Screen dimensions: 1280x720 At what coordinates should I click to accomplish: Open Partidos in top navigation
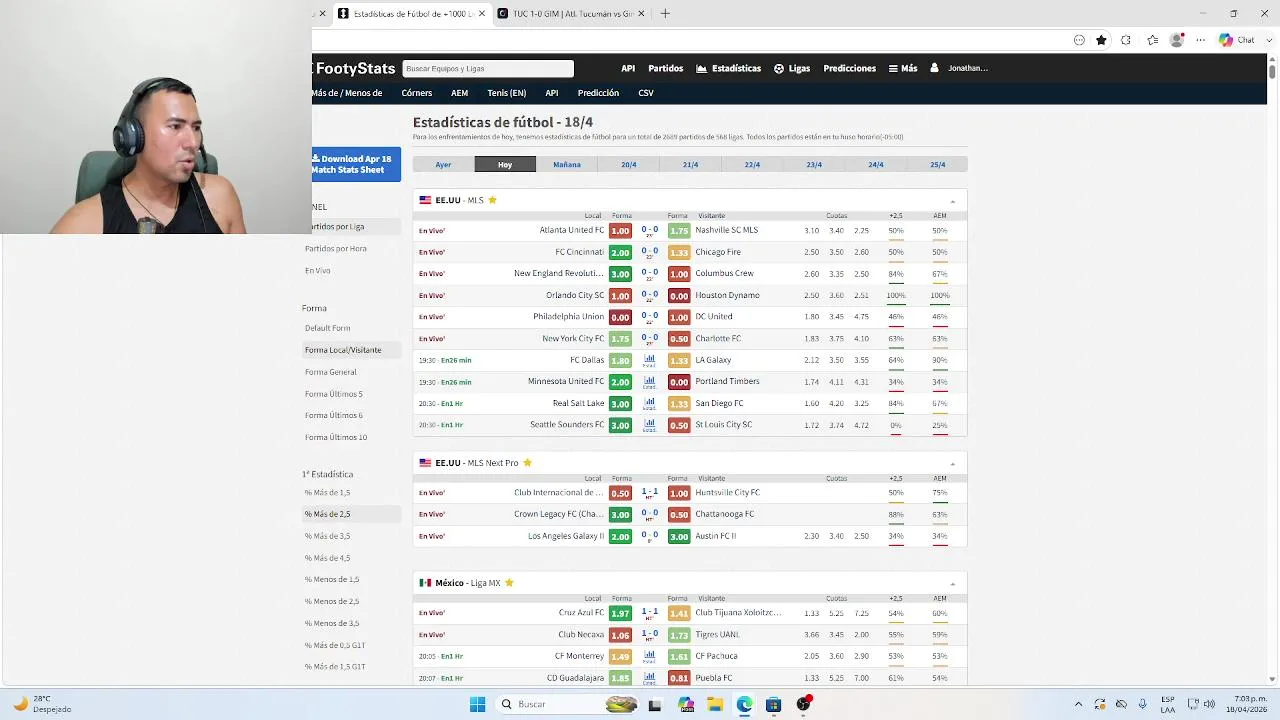pyautogui.click(x=665, y=68)
